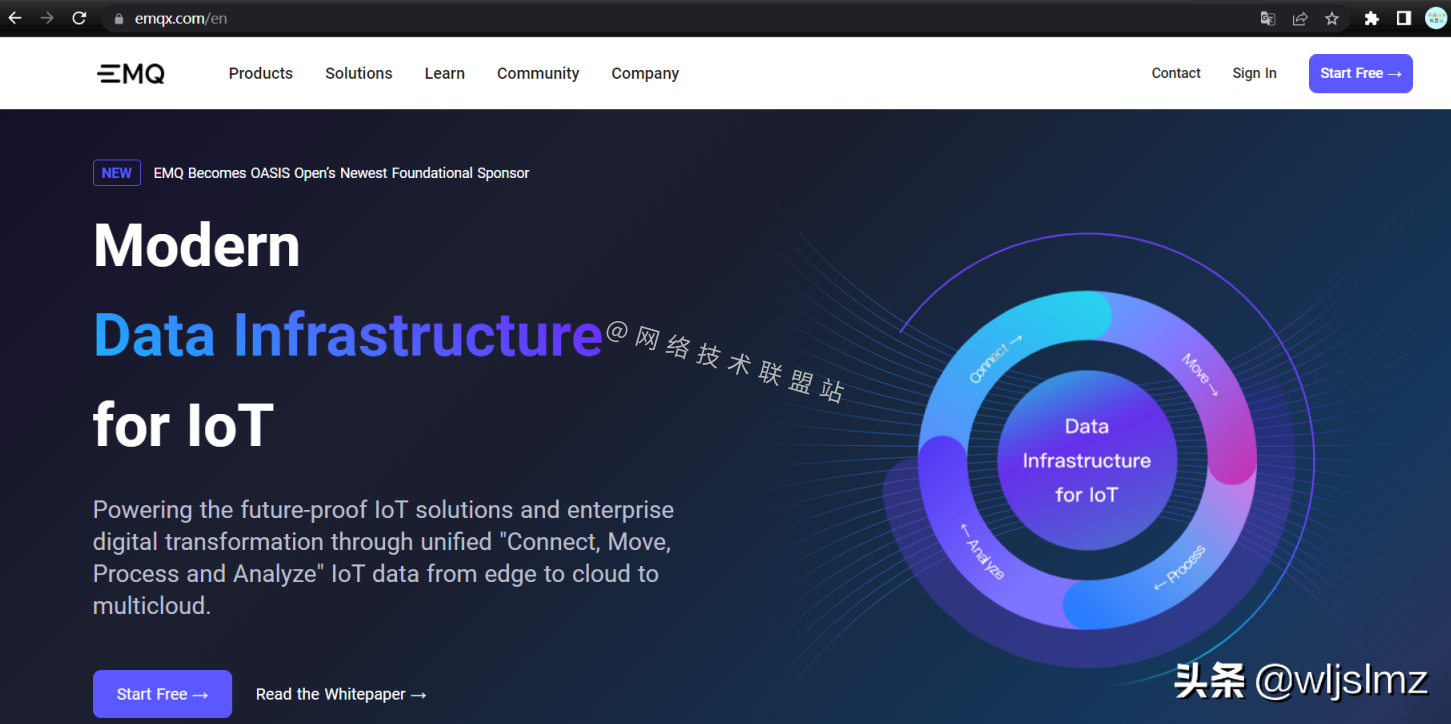The width and height of the screenshot is (1451, 724).
Task: Click the Start Free button in header
Action: coord(1360,73)
